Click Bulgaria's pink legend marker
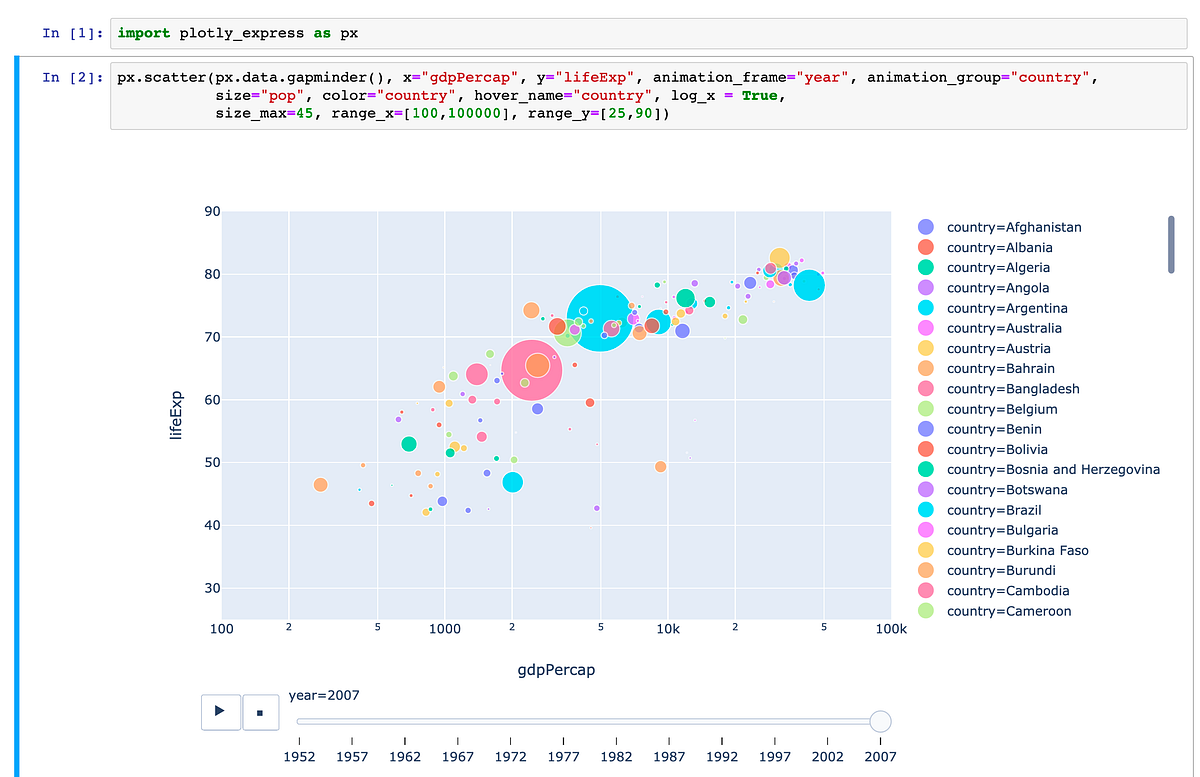Image resolution: width=1200 pixels, height=777 pixels. tap(927, 530)
